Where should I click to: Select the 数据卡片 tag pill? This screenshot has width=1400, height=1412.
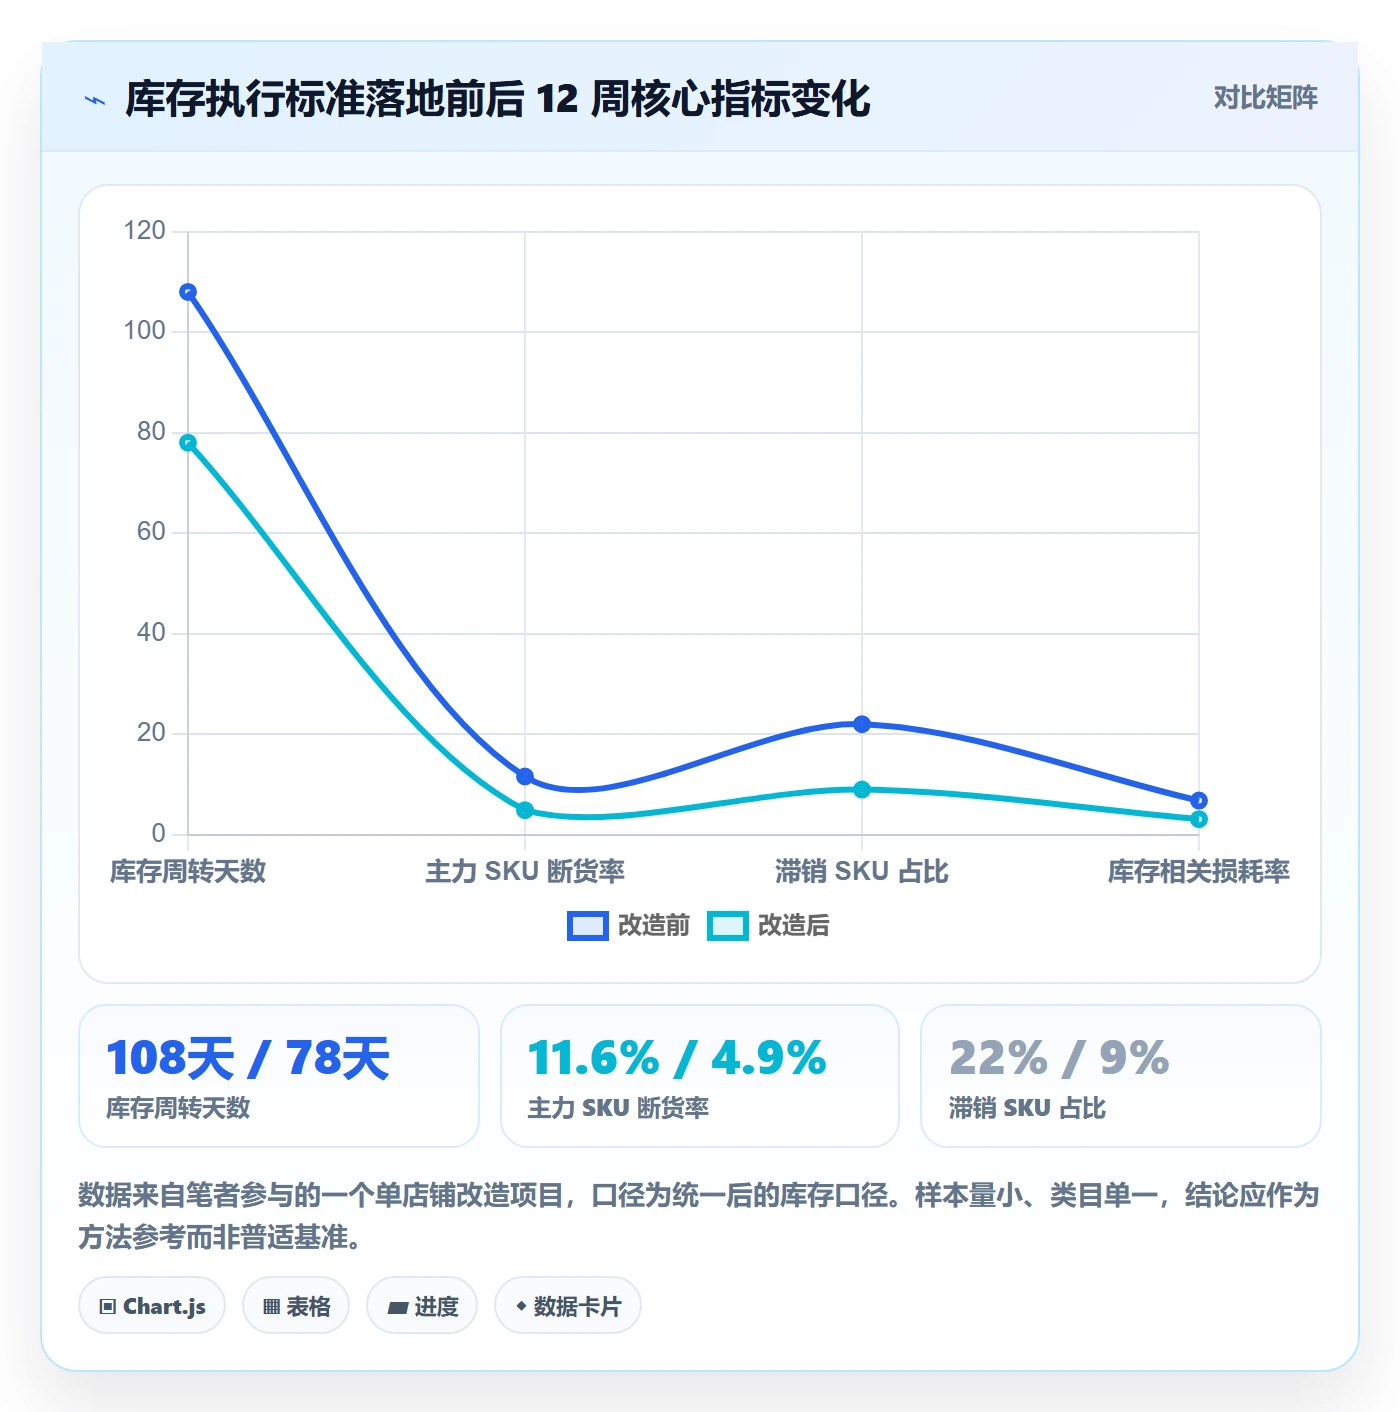pos(568,1306)
